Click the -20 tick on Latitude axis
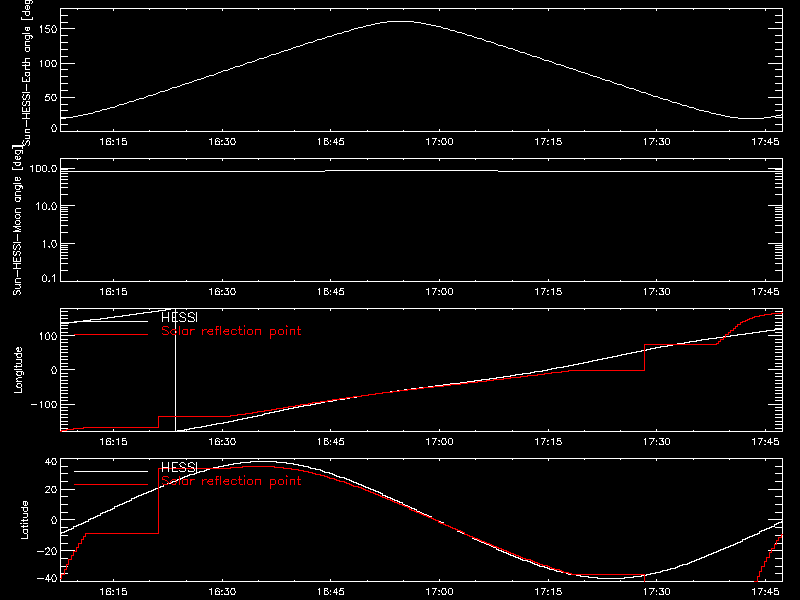 (47, 551)
